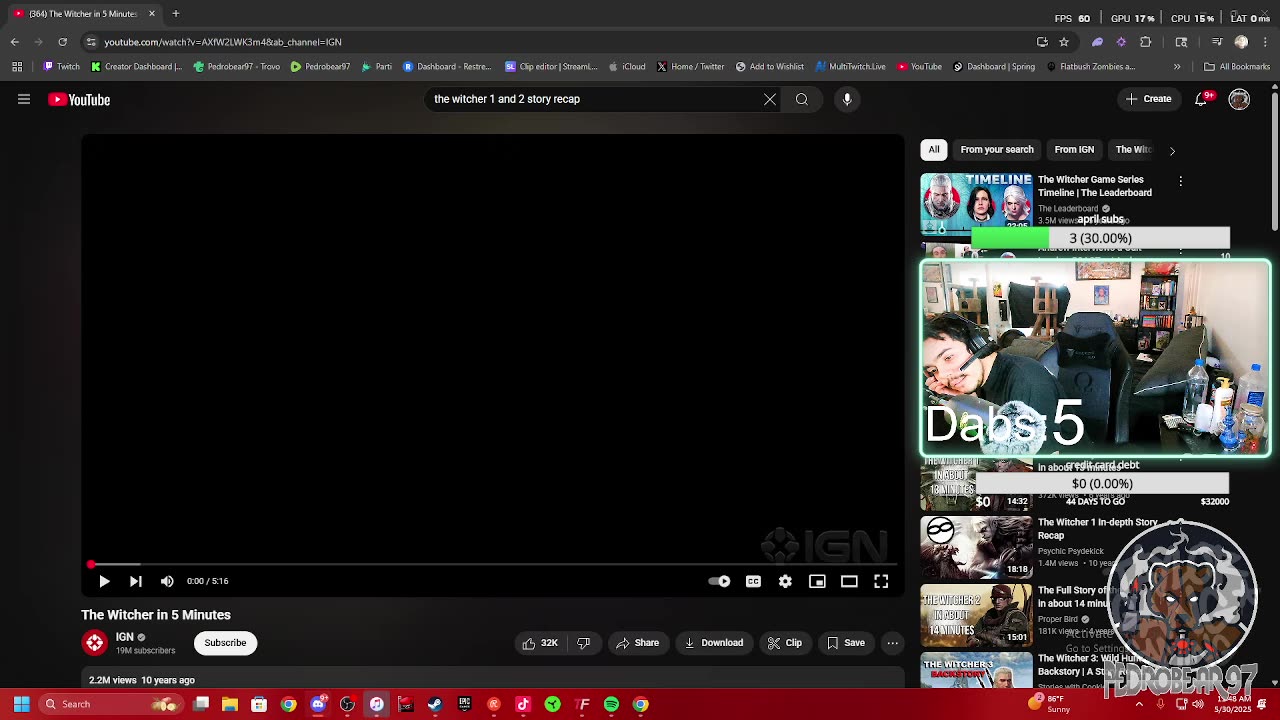Go to the YouTube home logo
This screenshot has width=1280, height=720.
79,99
